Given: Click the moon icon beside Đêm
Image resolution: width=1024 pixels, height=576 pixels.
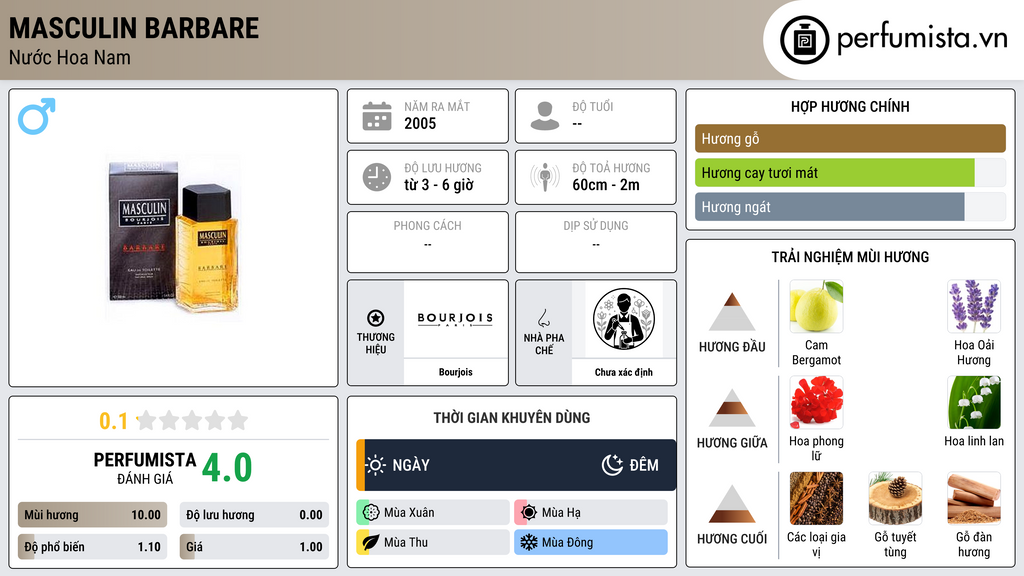Looking at the screenshot, I should [612, 465].
